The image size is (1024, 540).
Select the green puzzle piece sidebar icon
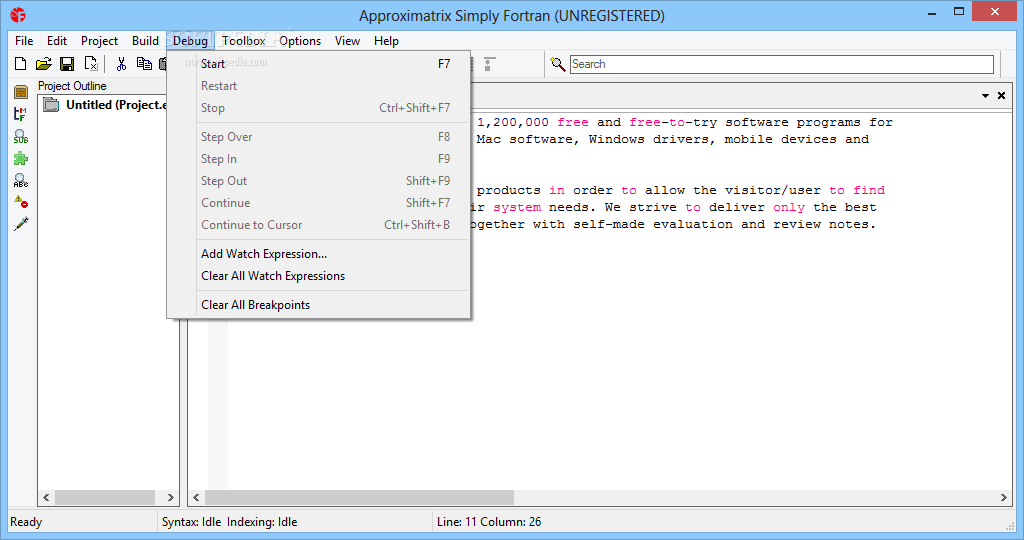(x=21, y=159)
